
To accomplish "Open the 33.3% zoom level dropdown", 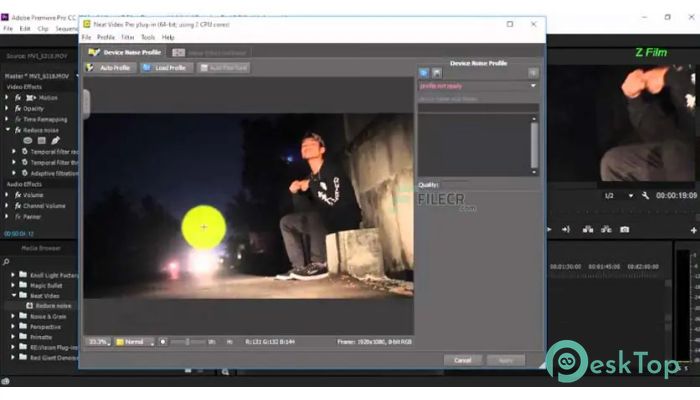I will pos(98,342).
